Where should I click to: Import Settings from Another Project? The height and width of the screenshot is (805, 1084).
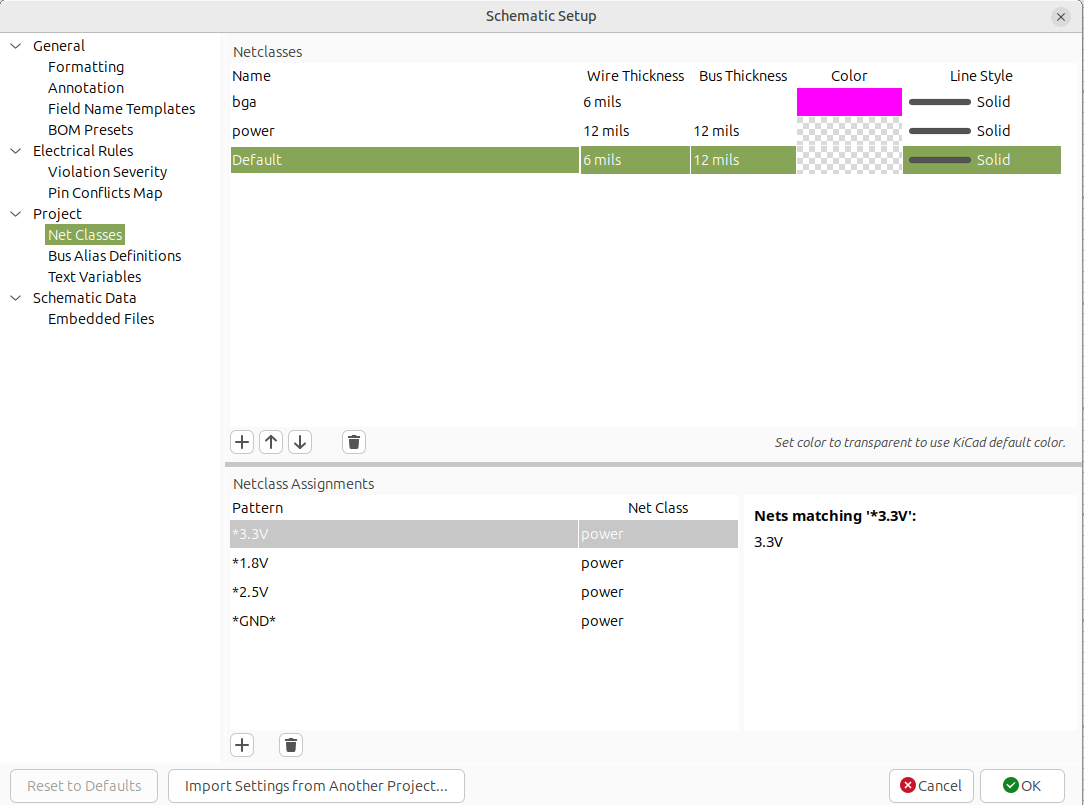[x=316, y=786]
